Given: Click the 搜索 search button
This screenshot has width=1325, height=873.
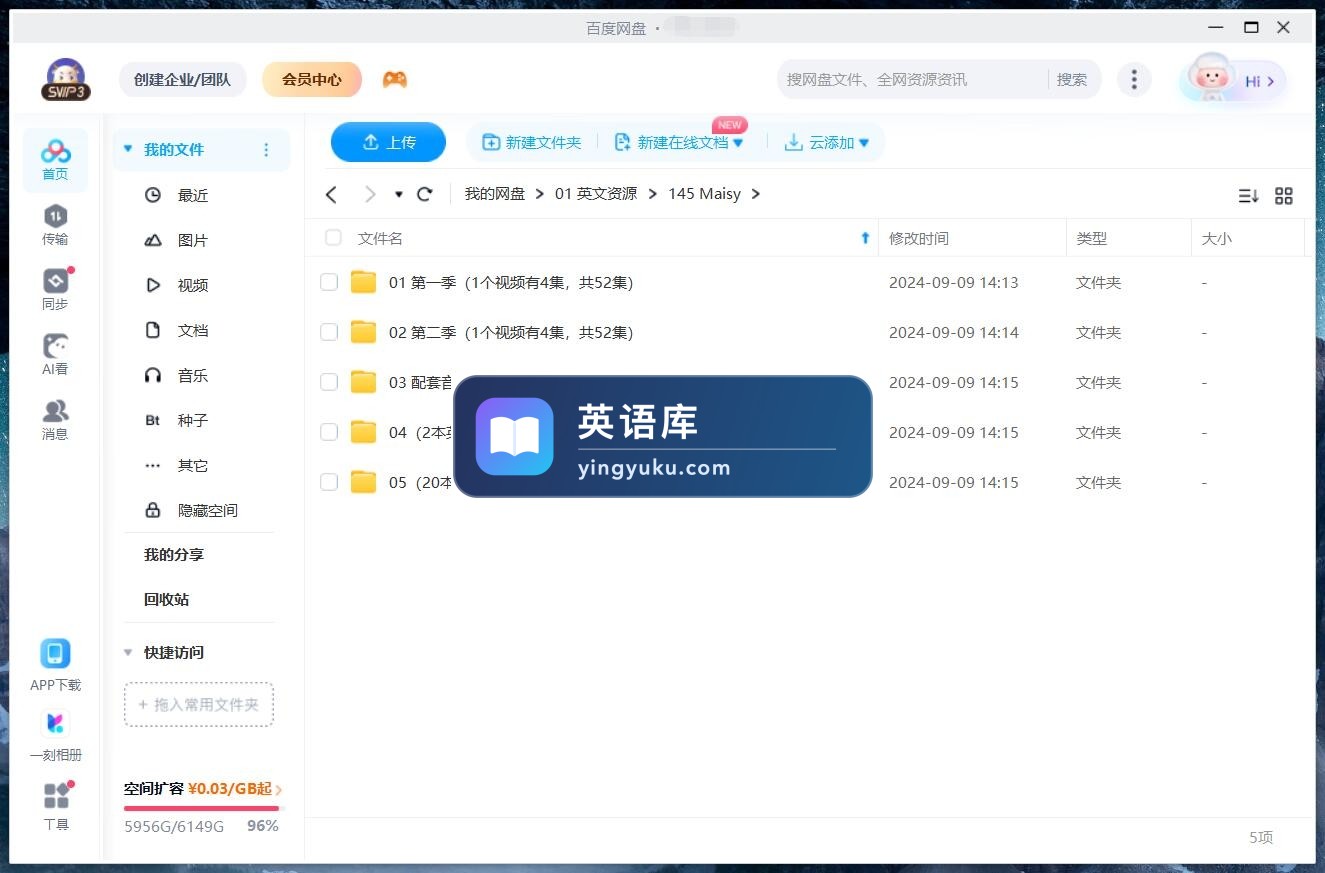Looking at the screenshot, I should (1072, 79).
